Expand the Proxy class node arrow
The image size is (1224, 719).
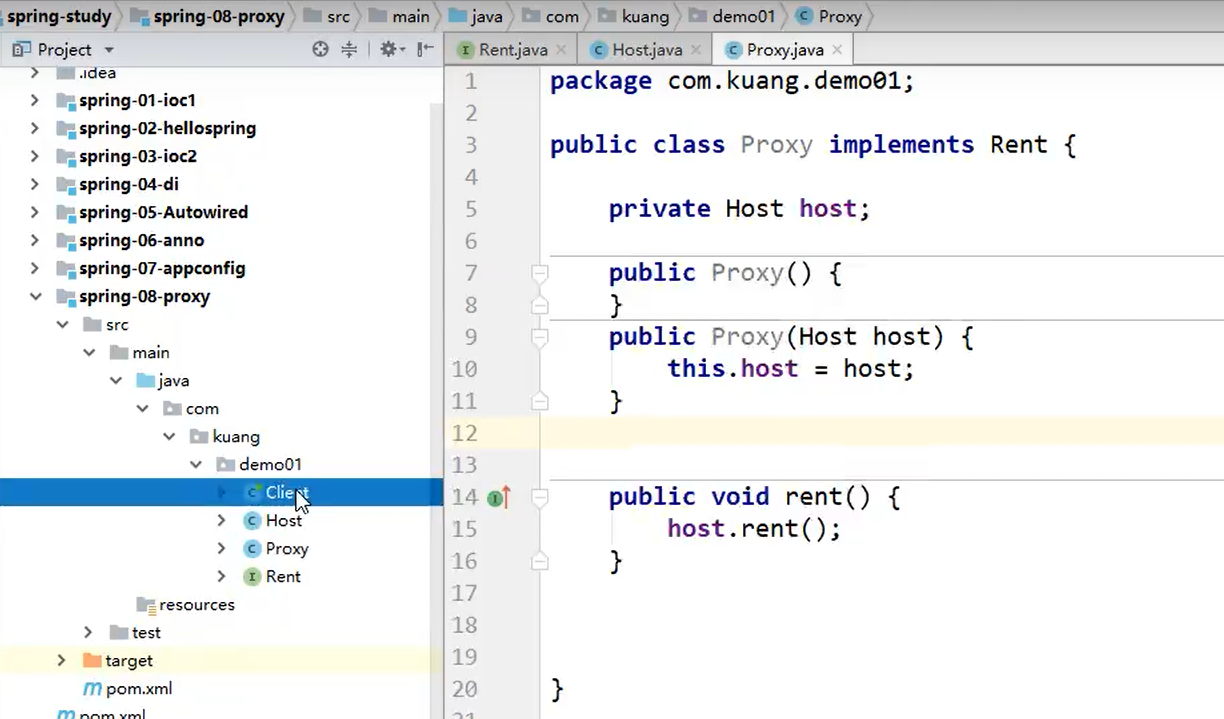coord(222,548)
